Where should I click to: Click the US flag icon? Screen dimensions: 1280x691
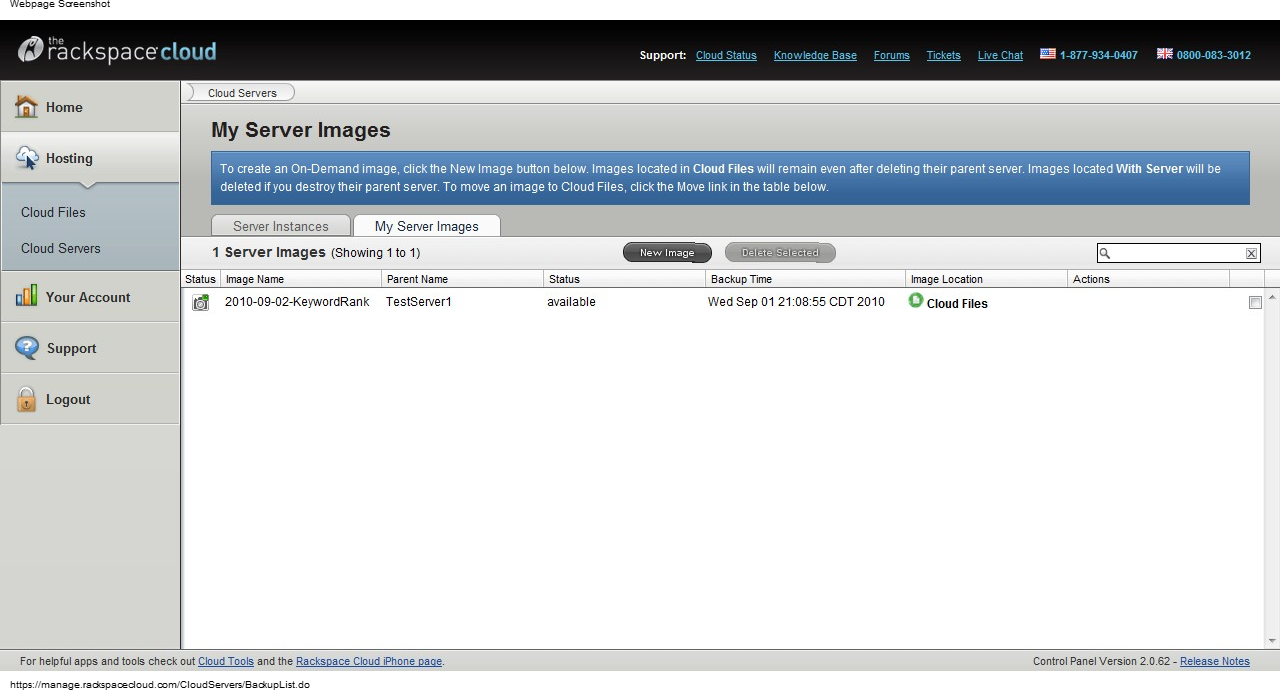pyautogui.click(x=1048, y=54)
